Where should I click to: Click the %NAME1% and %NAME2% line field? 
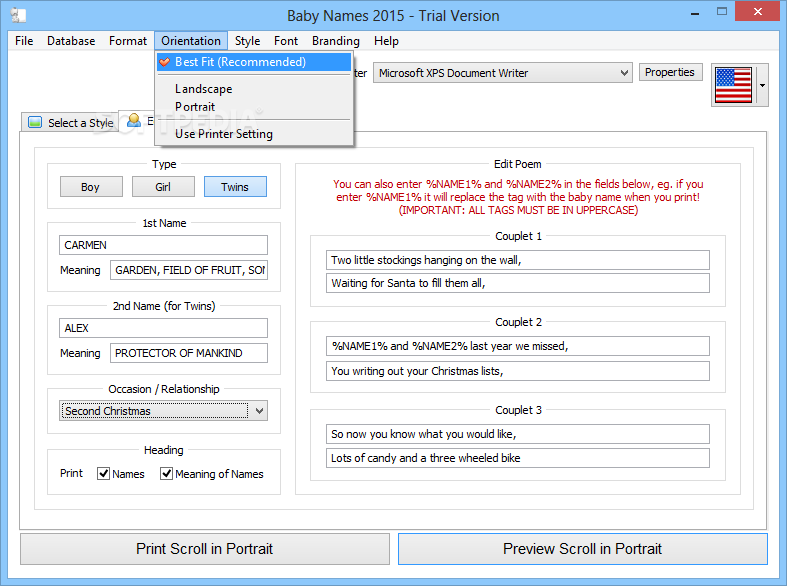click(x=517, y=346)
